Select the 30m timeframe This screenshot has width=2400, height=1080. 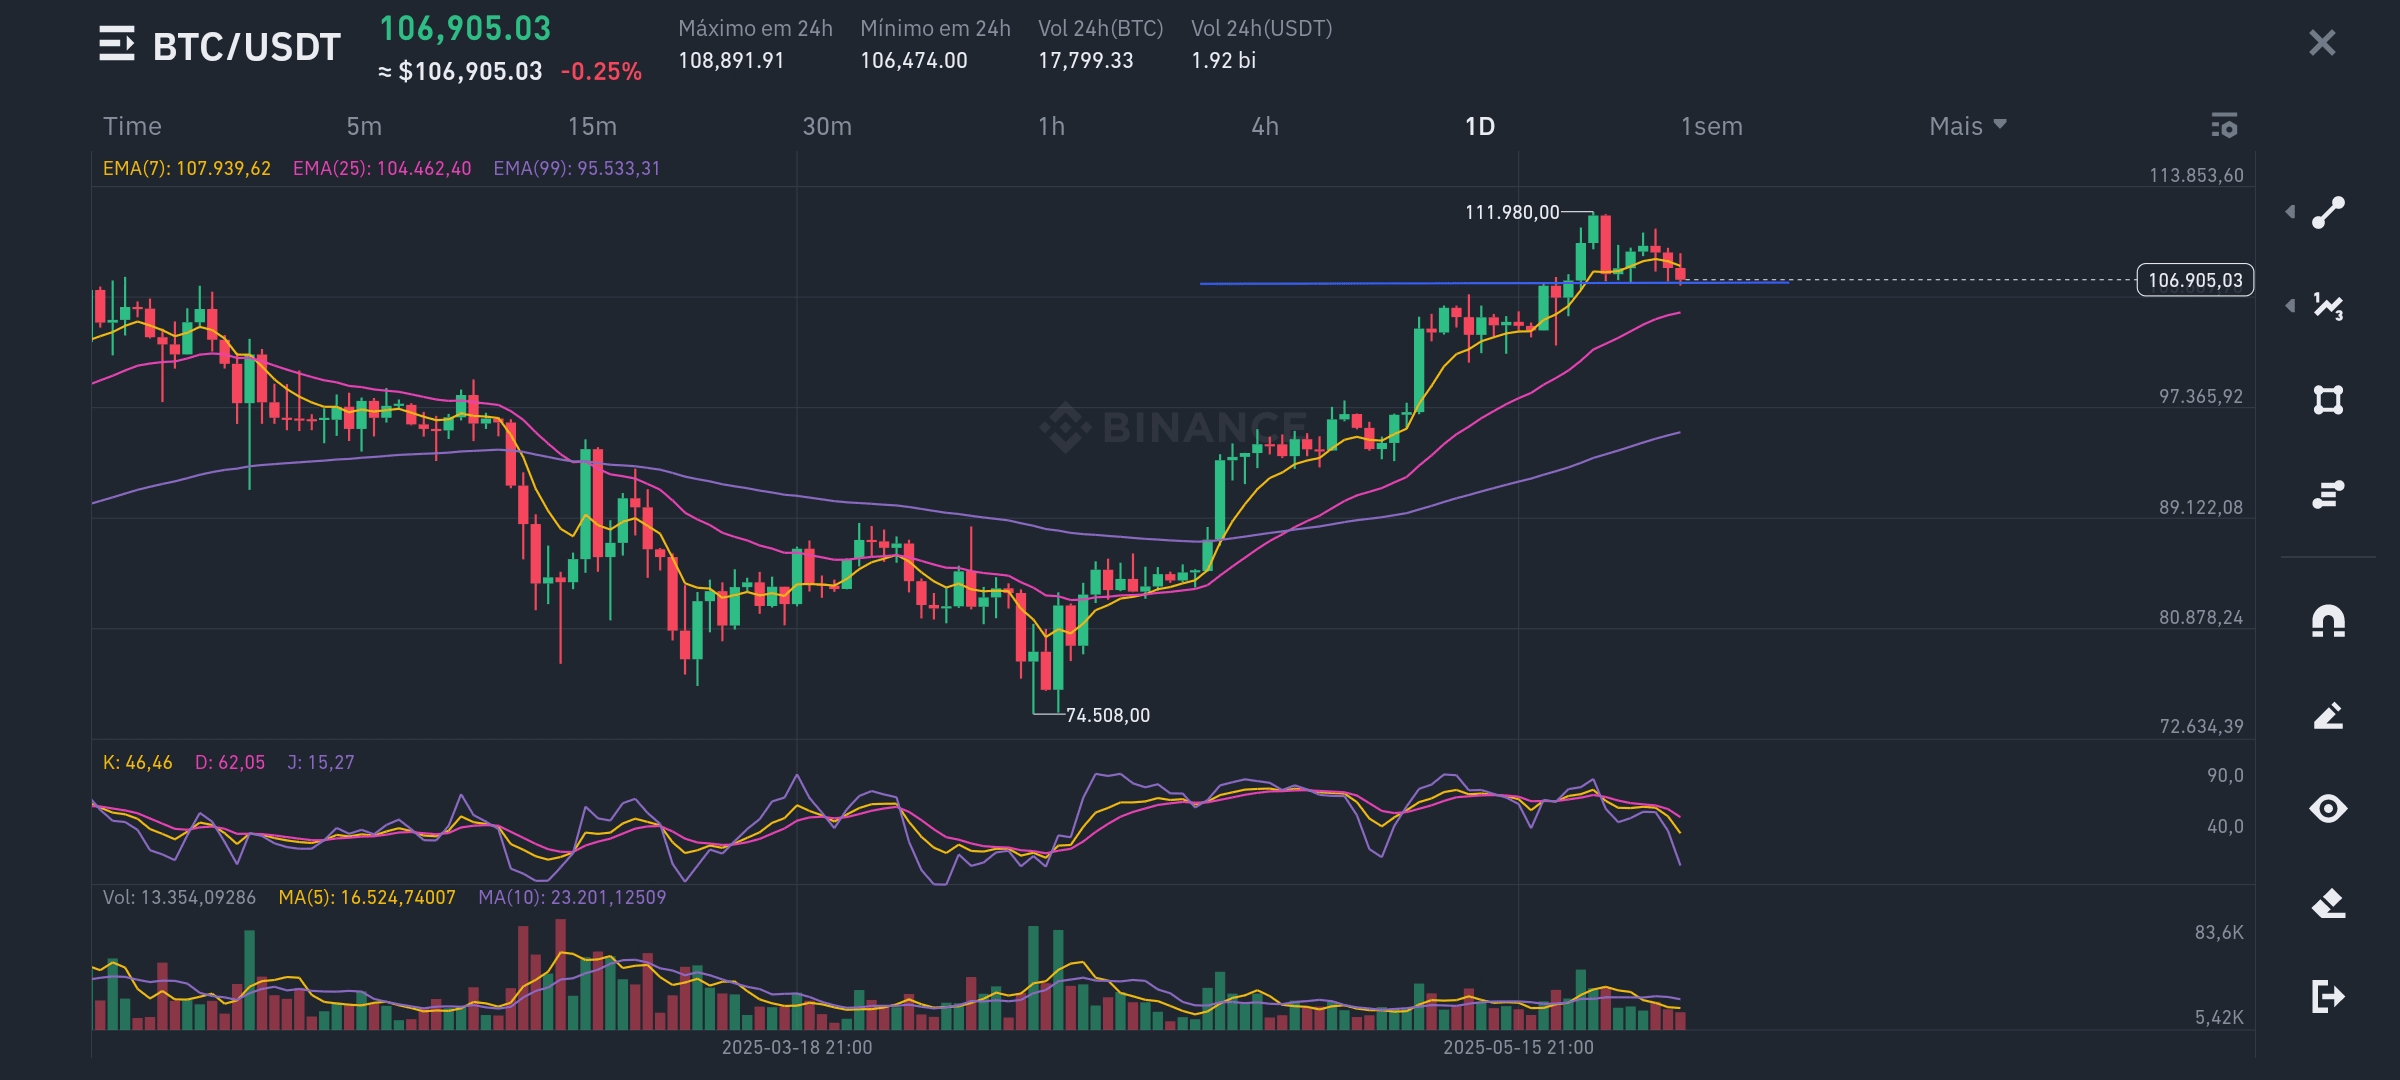coord(827,126)
